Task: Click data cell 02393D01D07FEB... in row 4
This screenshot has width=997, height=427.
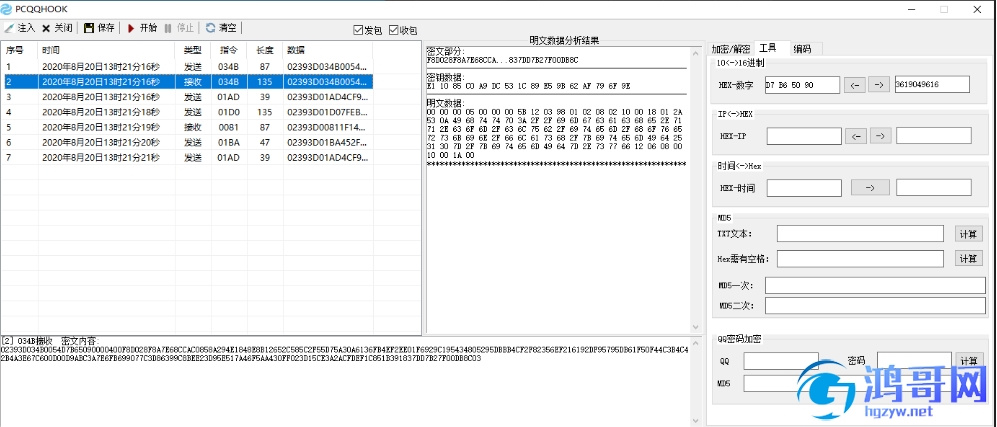Action: tap(327, 112)
